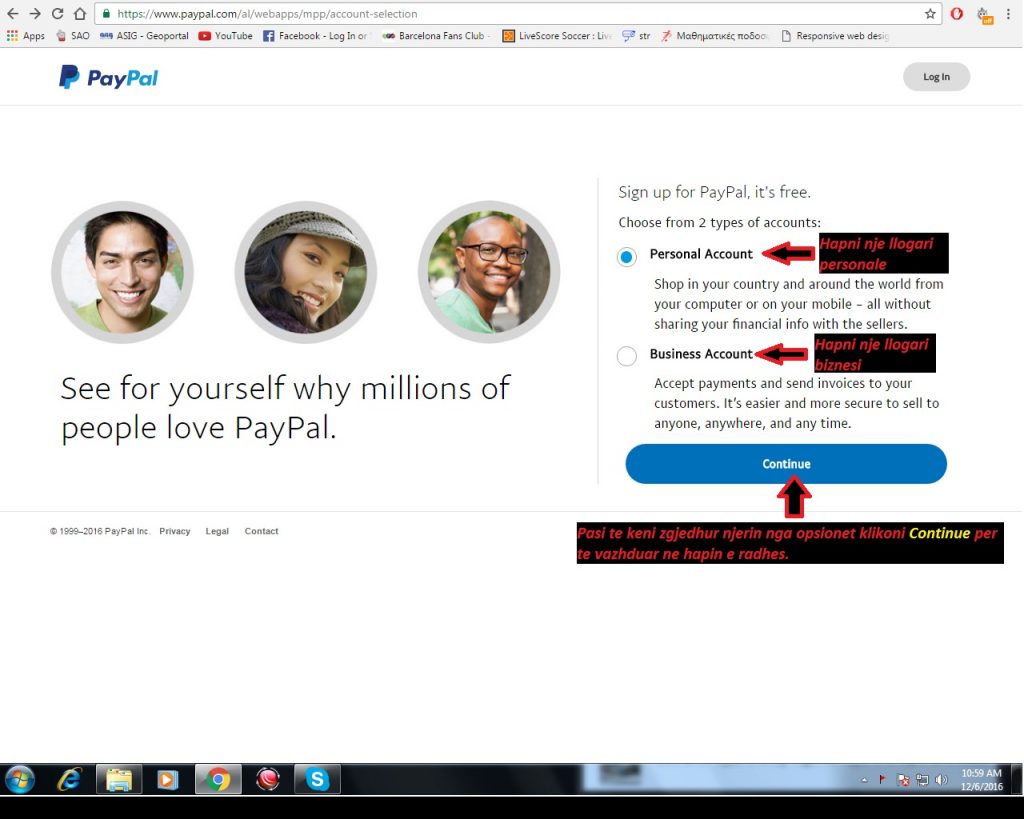Open the Barcelona Fans Club bookmark

(436, 36)
